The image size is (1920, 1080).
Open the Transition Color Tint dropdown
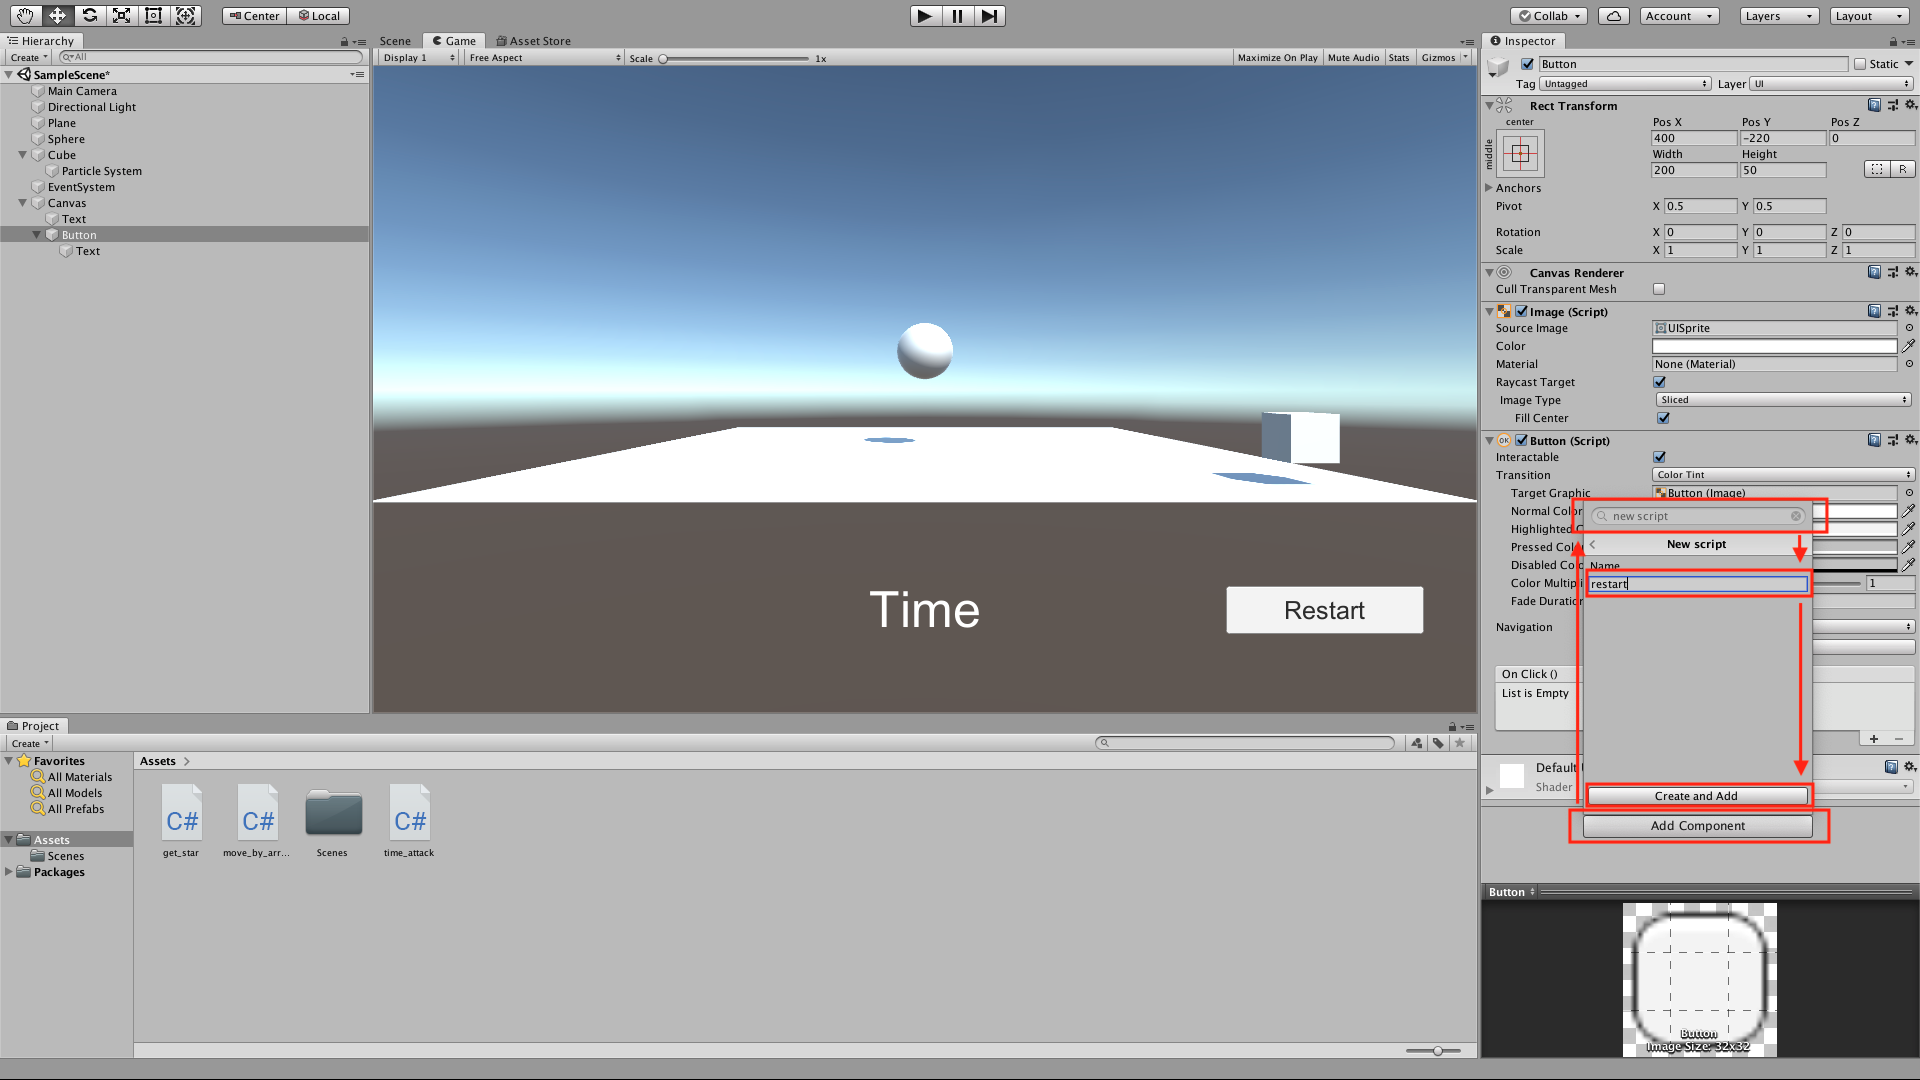click(1782, 475)
